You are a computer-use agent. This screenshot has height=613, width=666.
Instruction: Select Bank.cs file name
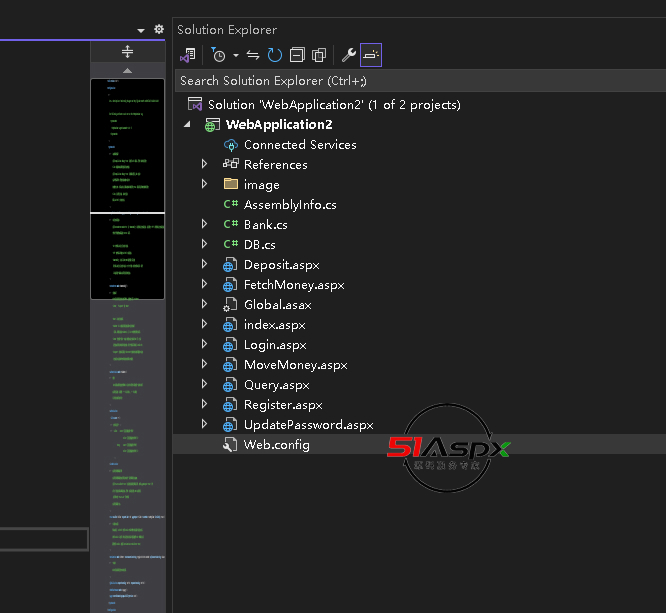[265, 225]
